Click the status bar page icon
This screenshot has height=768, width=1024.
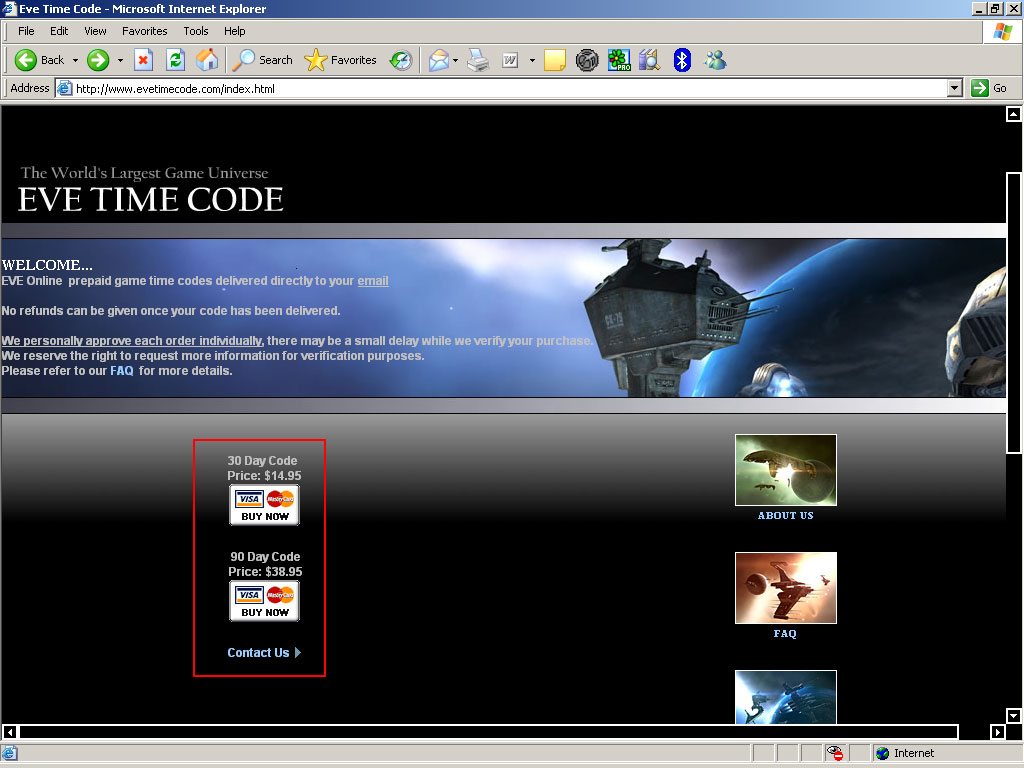[9, 753]
